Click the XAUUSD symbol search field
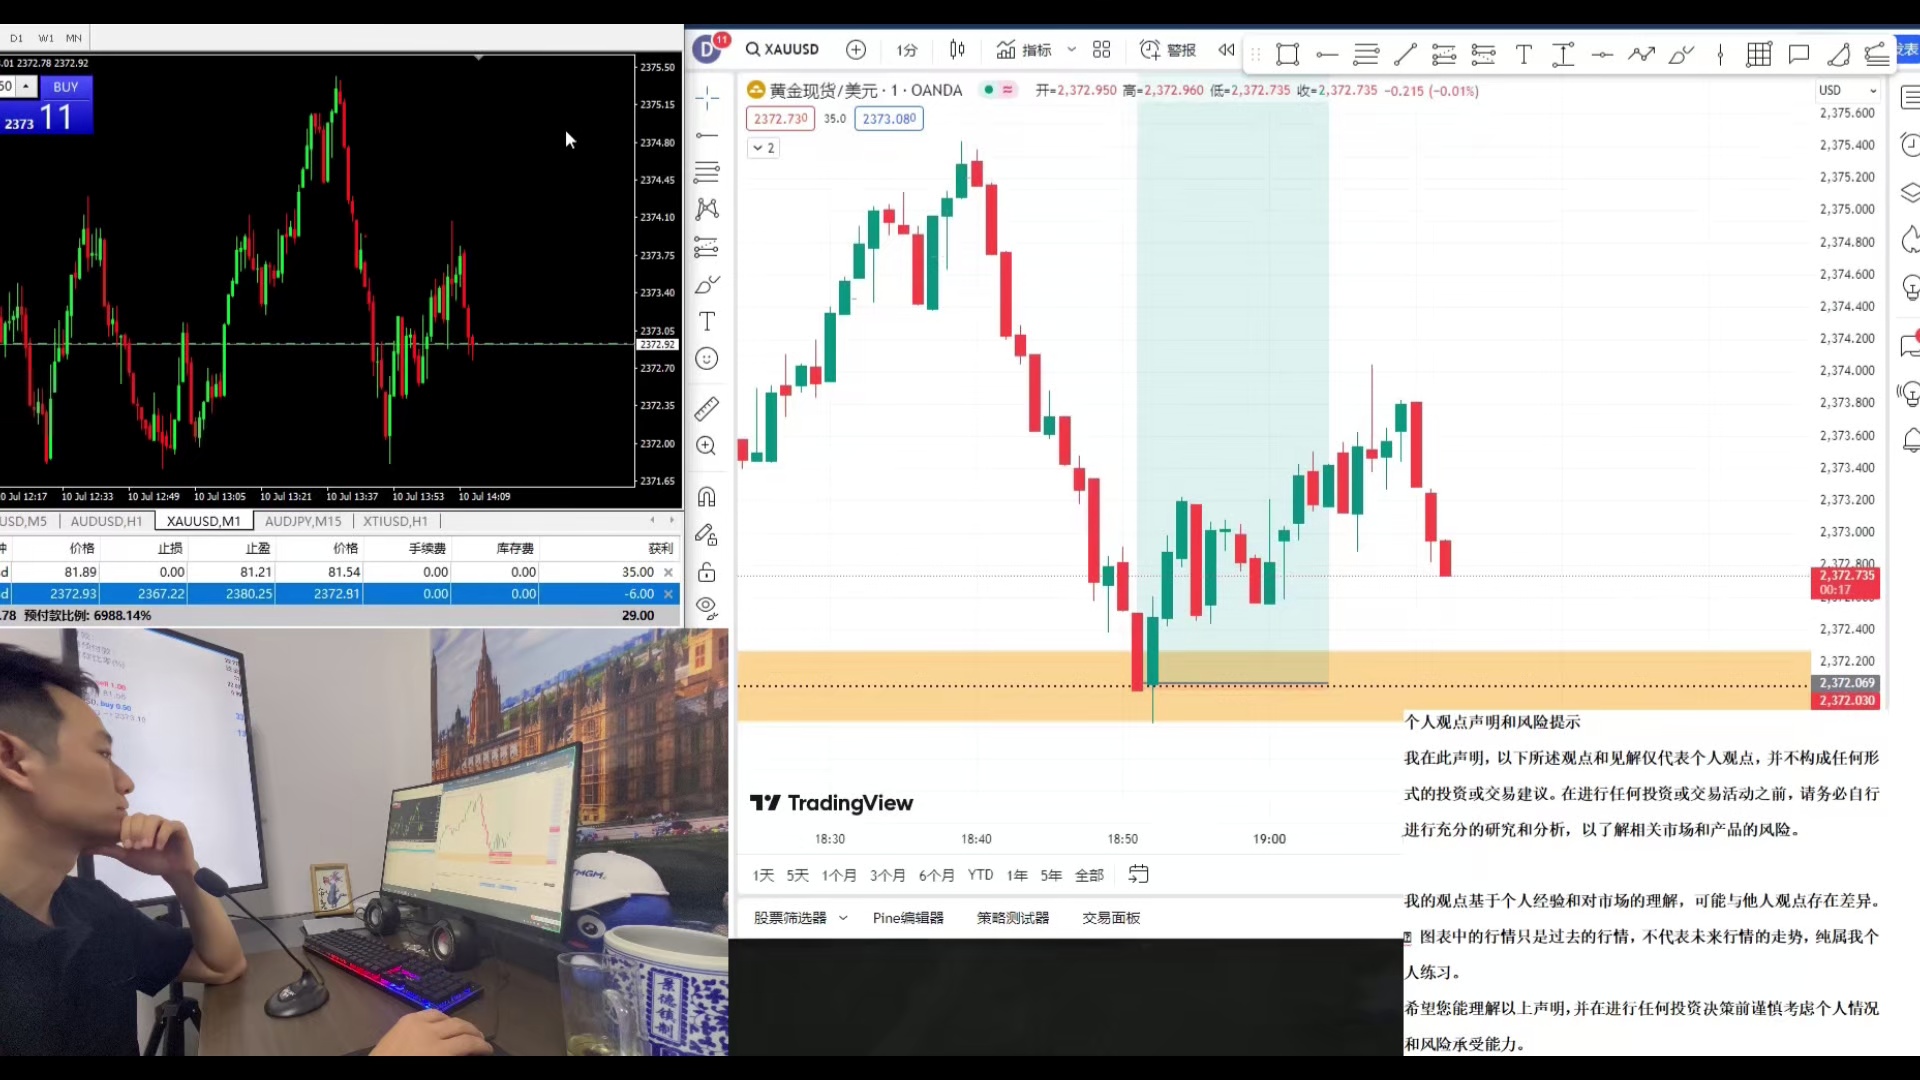1920x1080 pixels. 783,50
